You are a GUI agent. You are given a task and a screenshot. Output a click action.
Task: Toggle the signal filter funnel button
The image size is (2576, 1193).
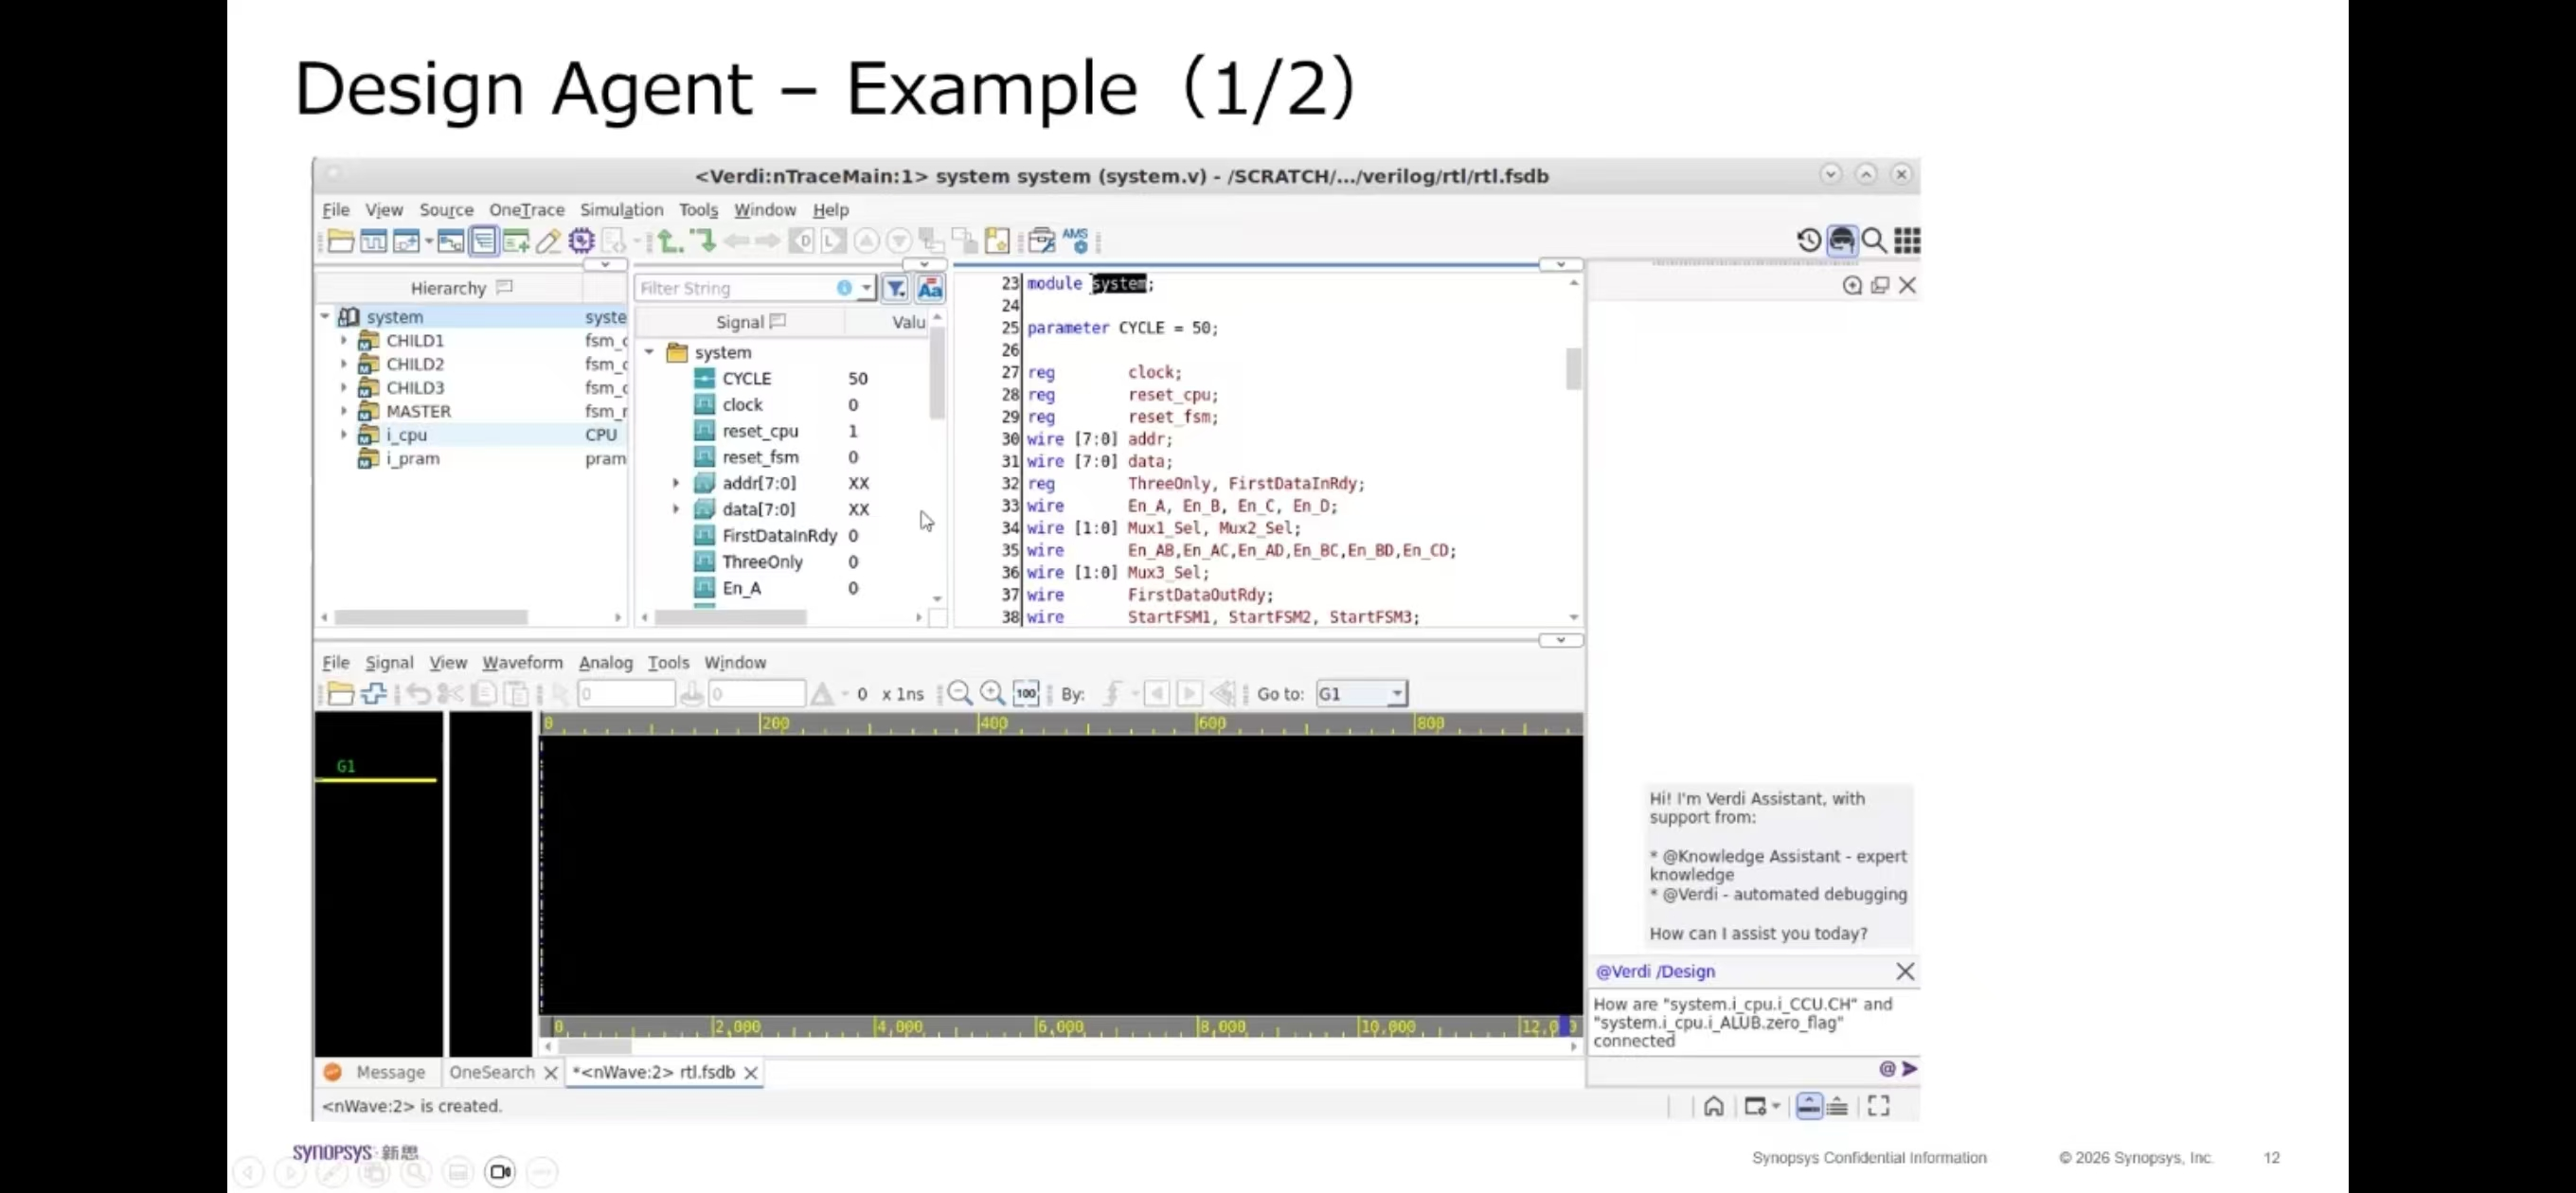pos(896,288)
